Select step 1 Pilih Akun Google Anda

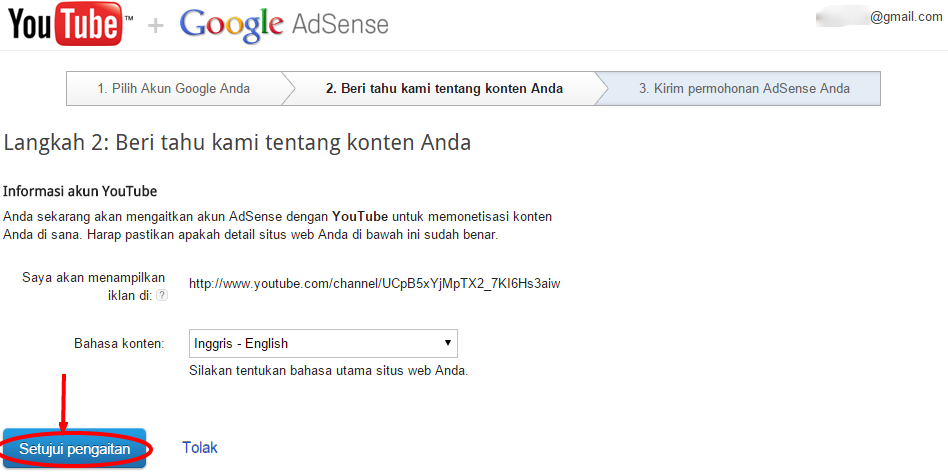pos(174,88)
